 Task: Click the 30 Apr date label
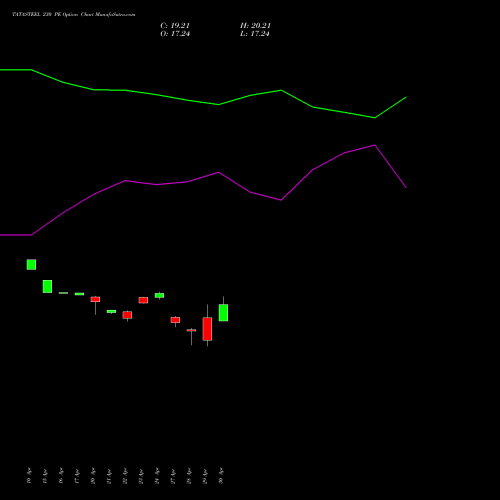pos(221,476)
